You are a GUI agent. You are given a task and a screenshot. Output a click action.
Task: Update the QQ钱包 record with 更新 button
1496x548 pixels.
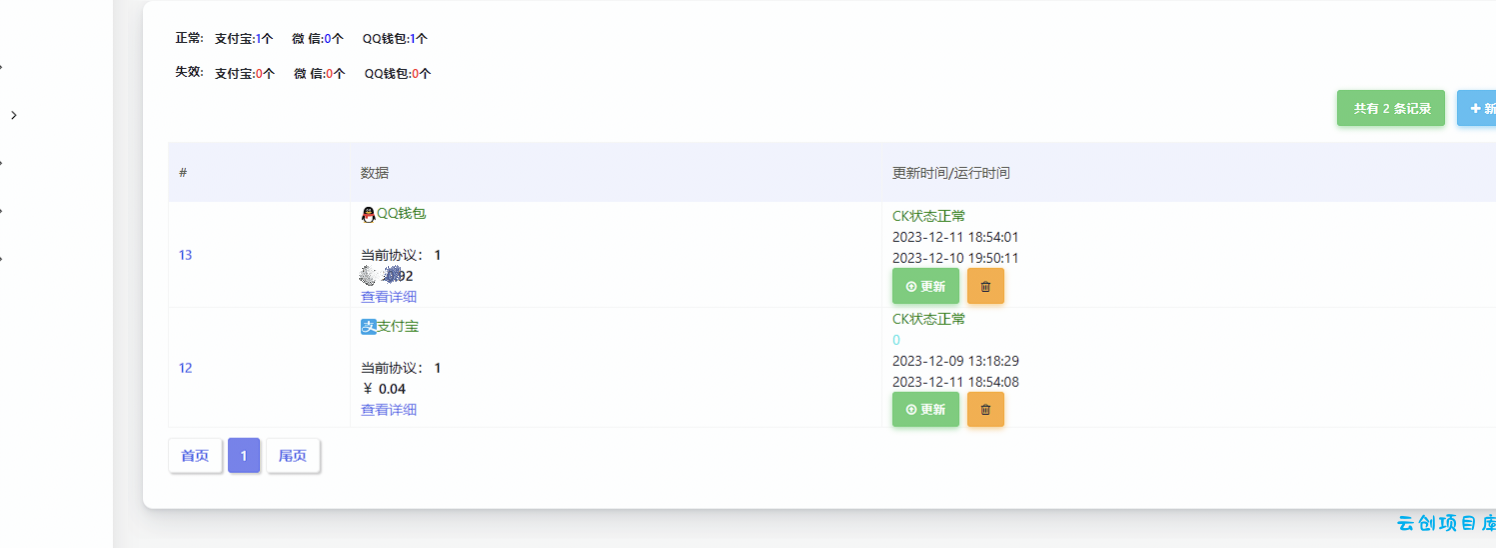tap(925, 286)
